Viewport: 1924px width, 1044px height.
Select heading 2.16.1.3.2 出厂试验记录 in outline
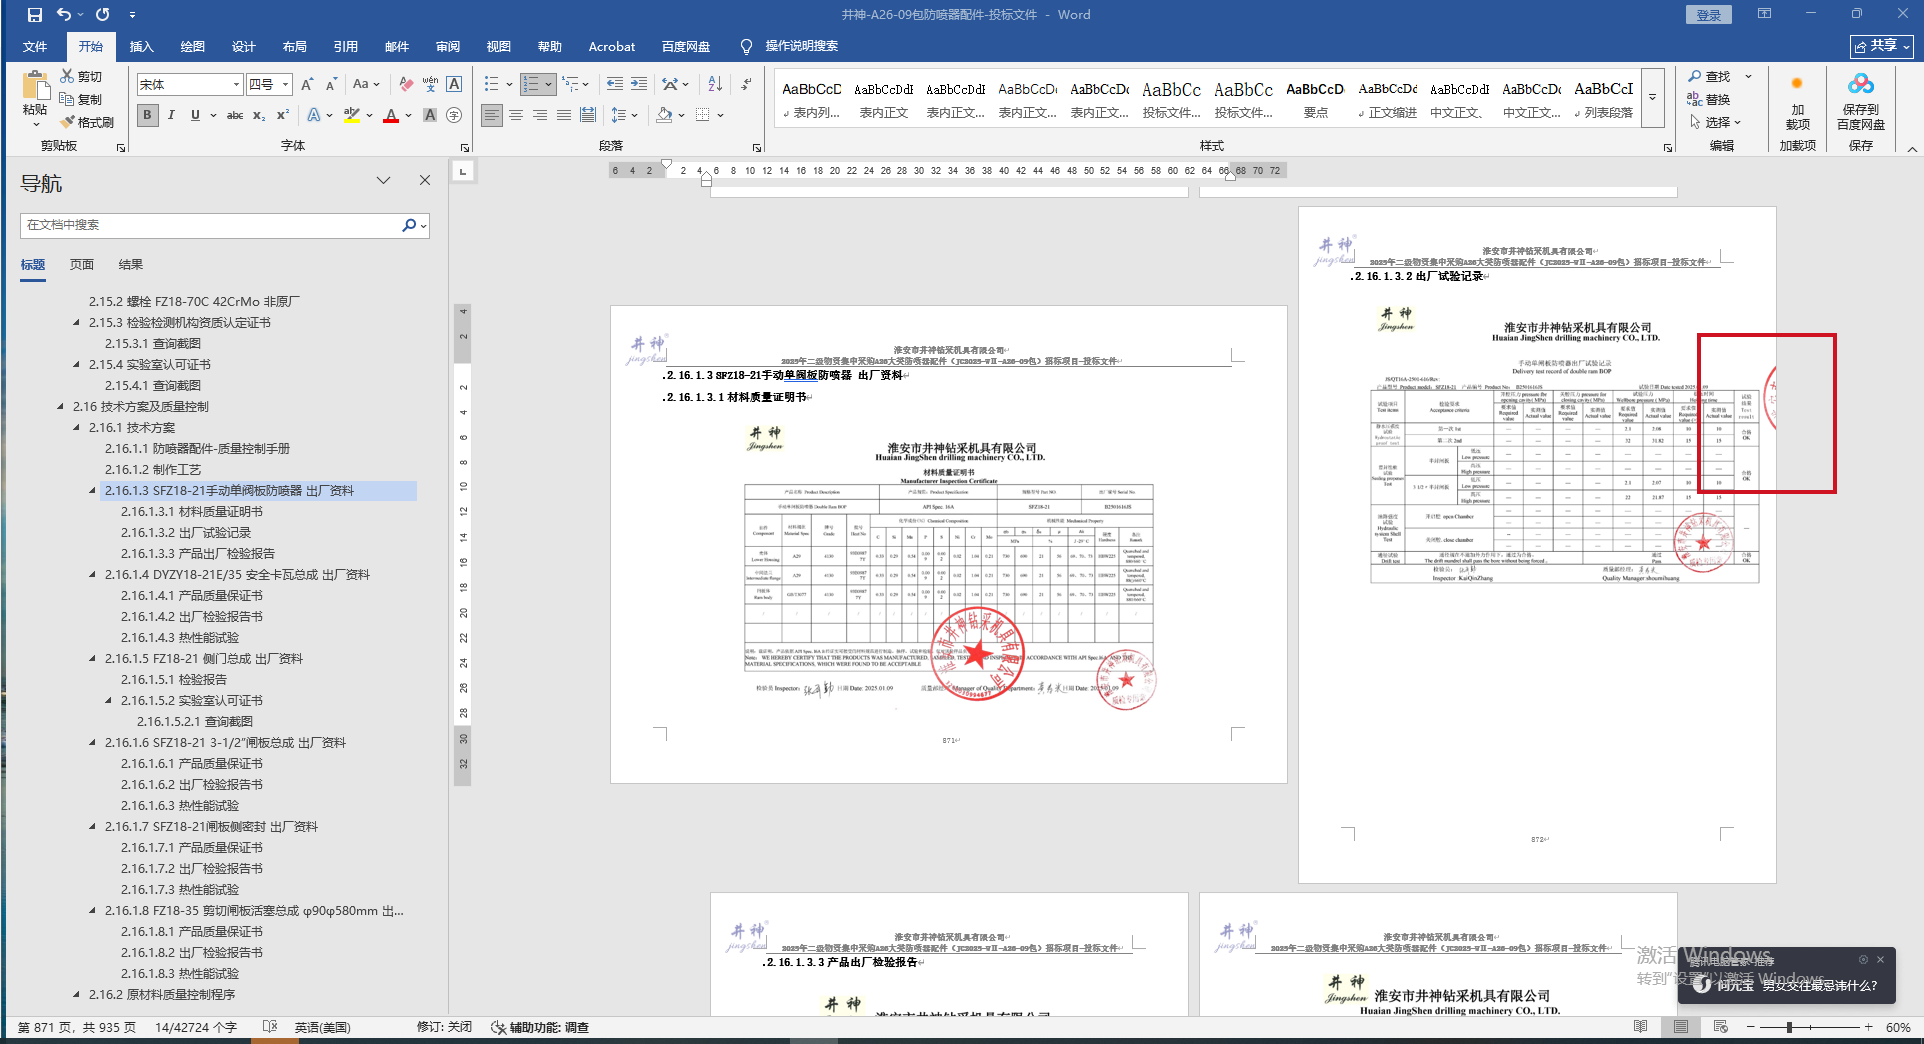tap(186, 533)
